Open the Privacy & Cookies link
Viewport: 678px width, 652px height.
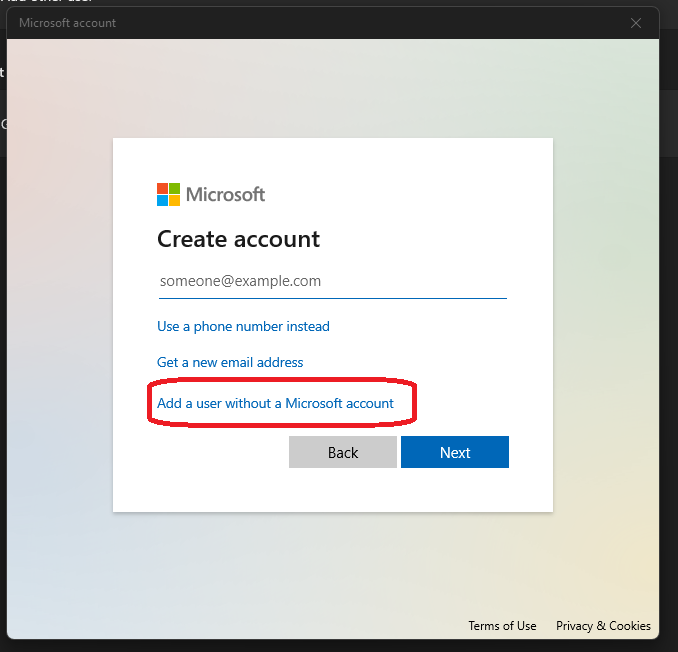(603, 626)
